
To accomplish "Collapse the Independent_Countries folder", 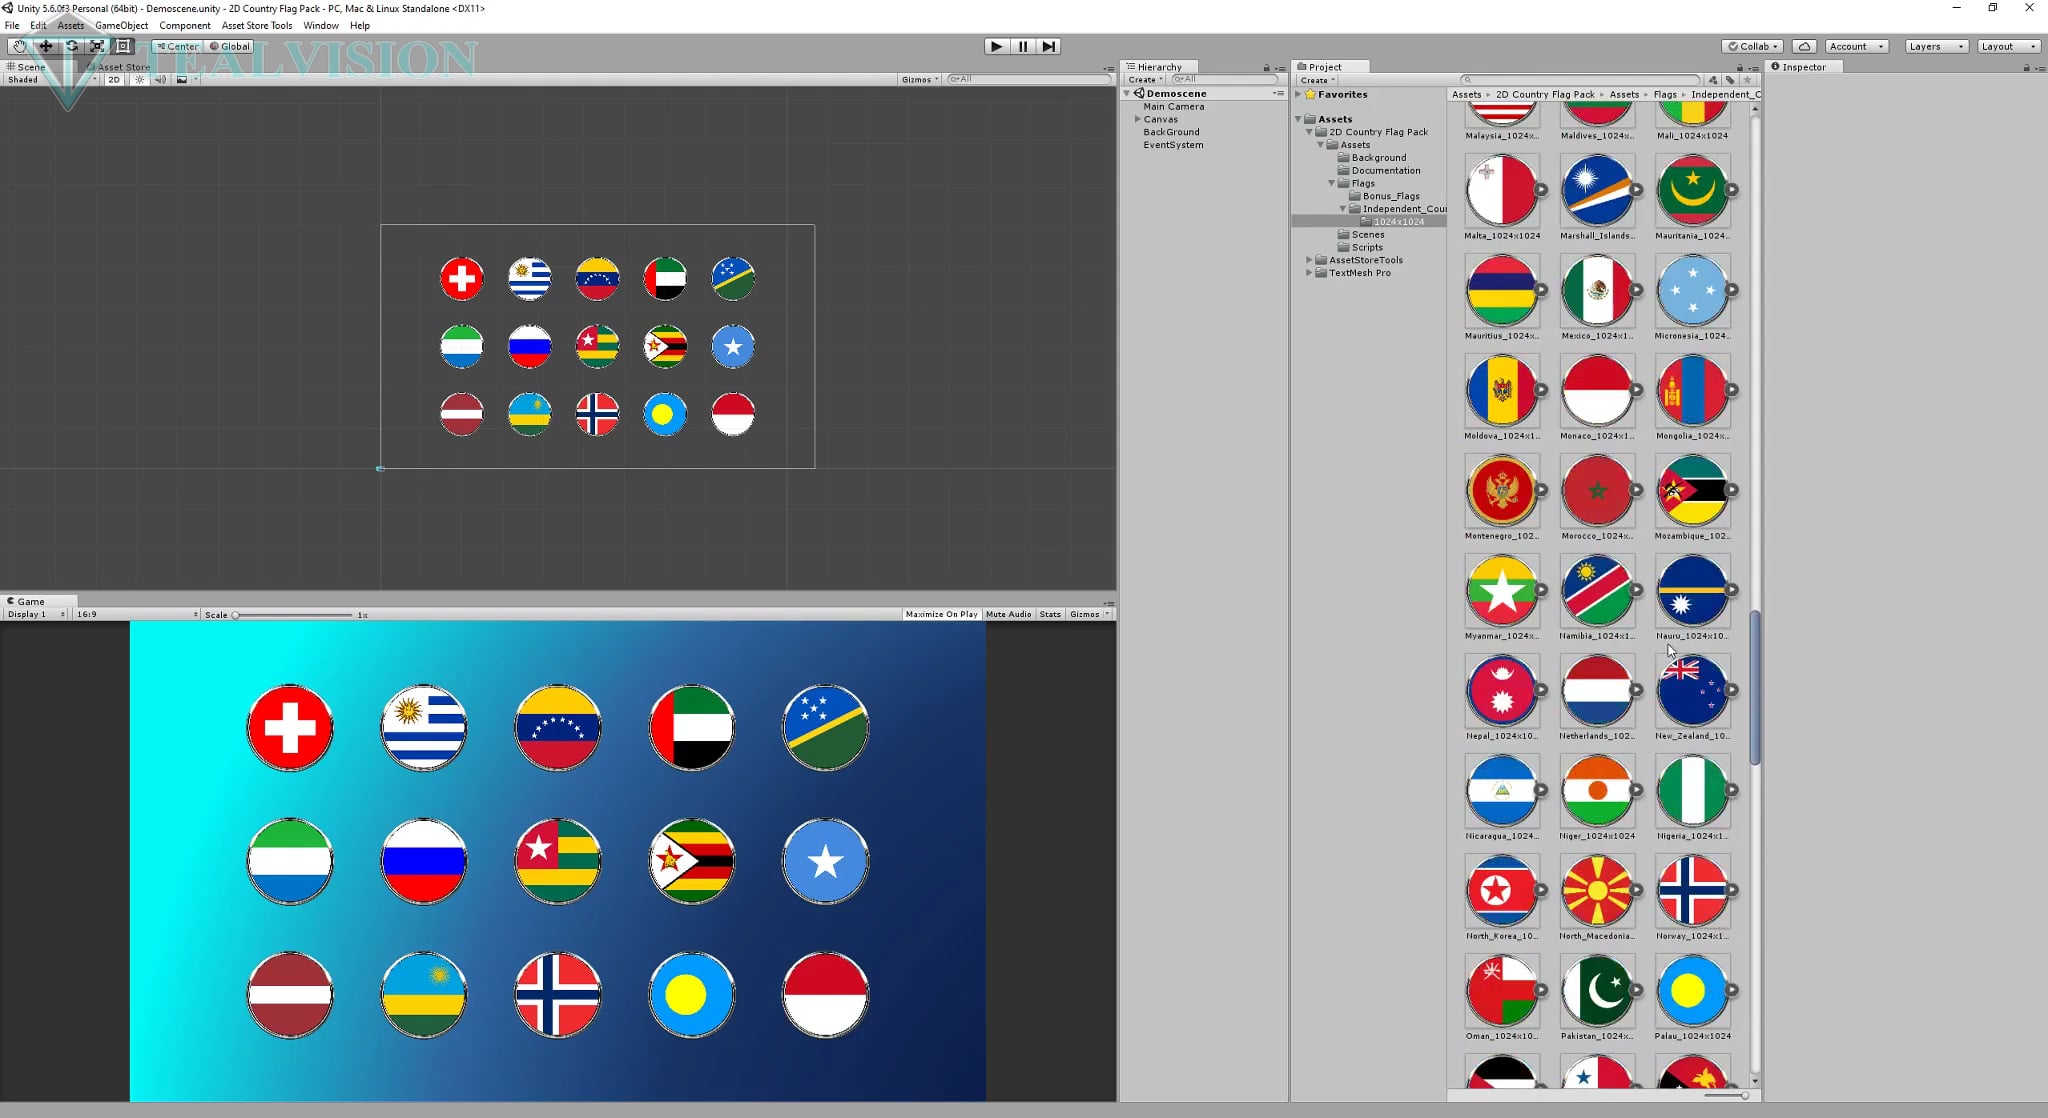I will point(1343,209).
